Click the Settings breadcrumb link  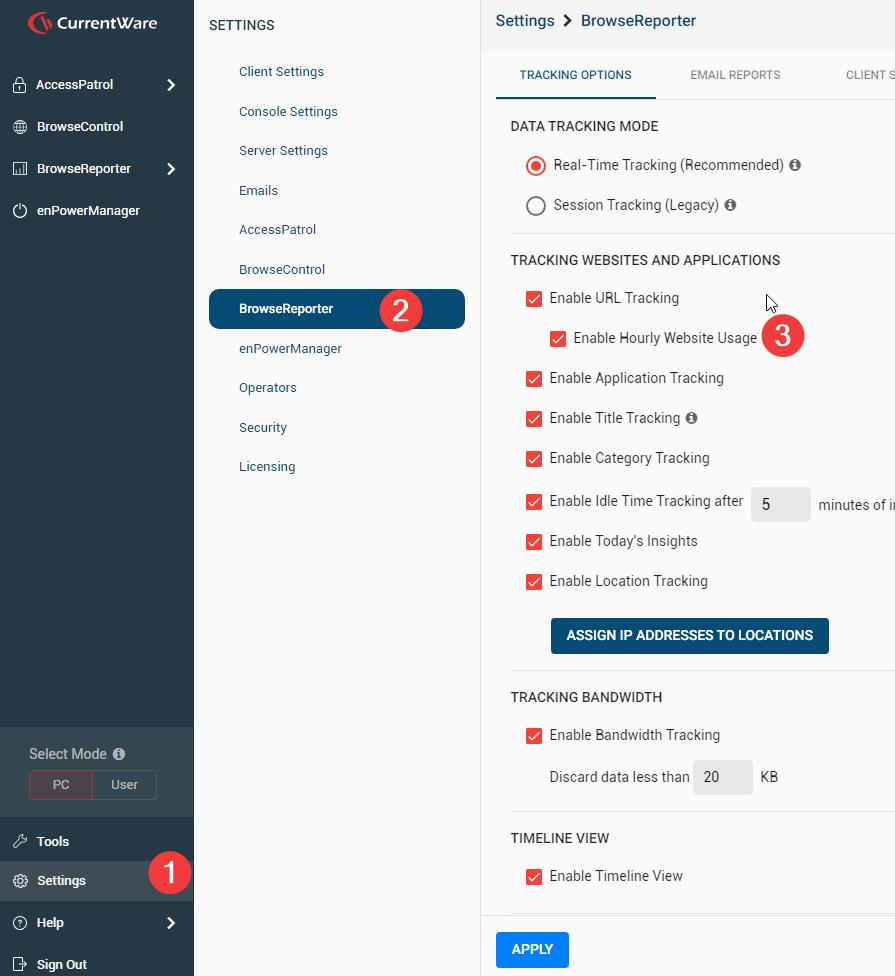(525, 21)
